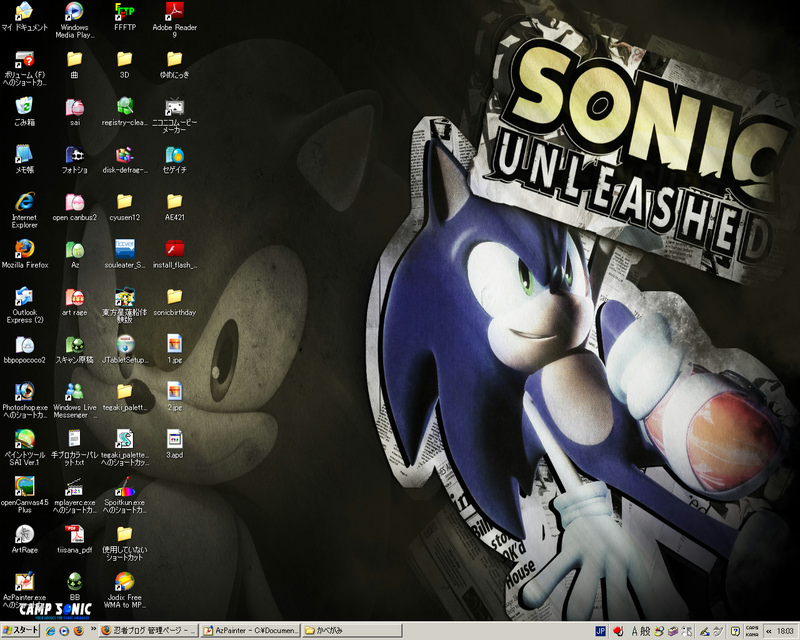Screen dimensions: 800x640
Task: Open the AE421 folder
Action: (174, 201)
